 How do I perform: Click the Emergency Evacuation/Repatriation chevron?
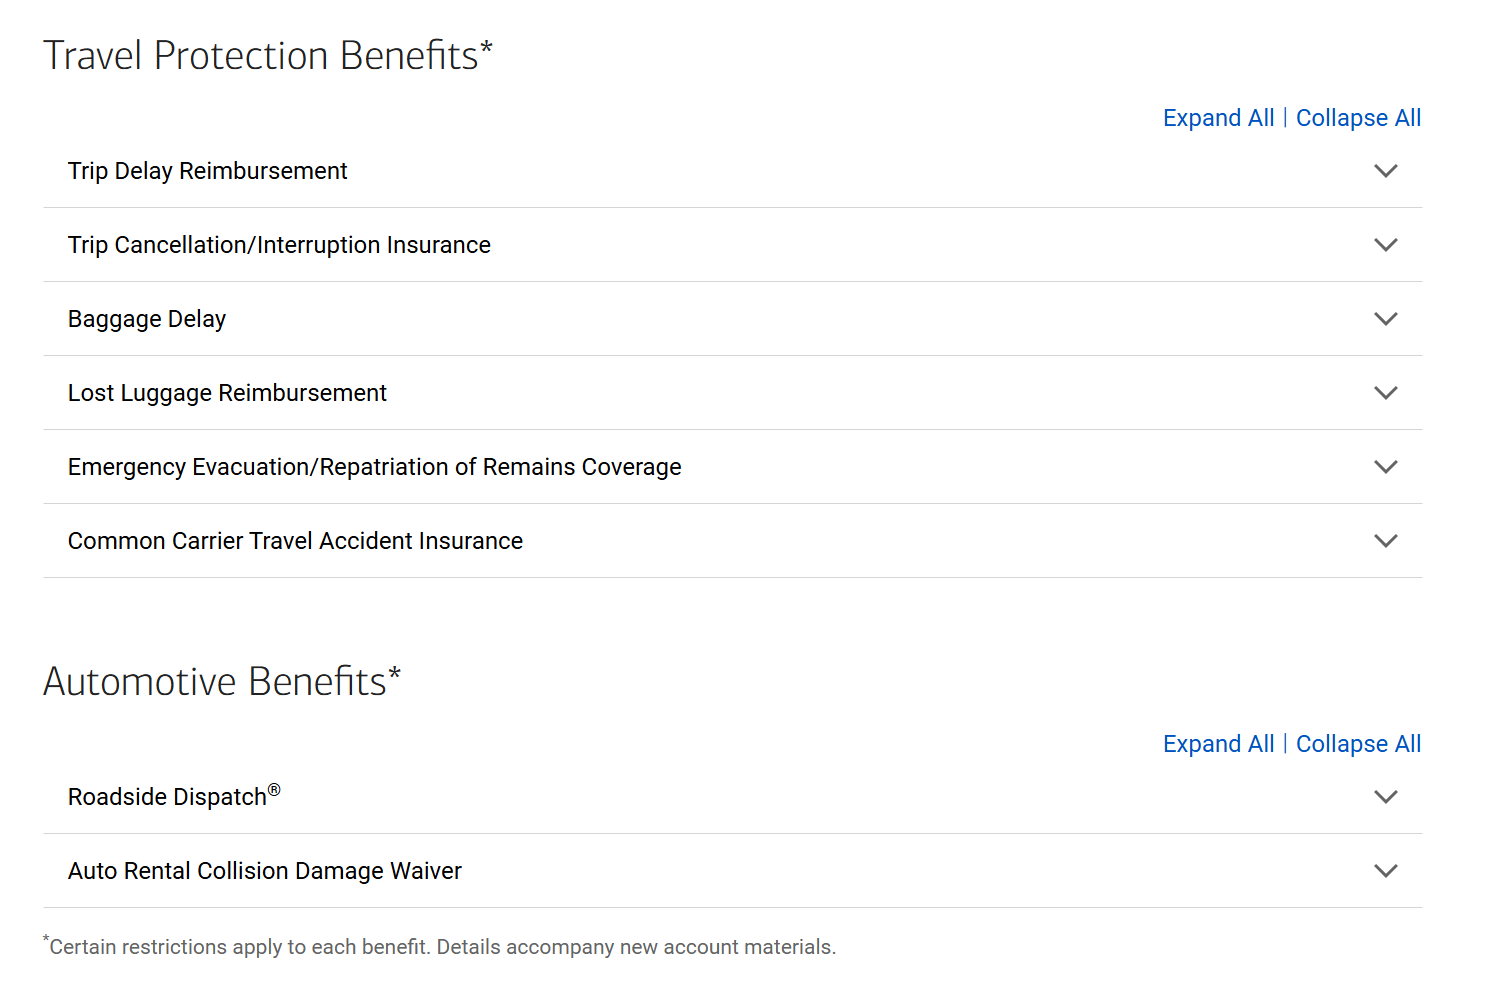pyautogui.click(x=1385, y=467)
